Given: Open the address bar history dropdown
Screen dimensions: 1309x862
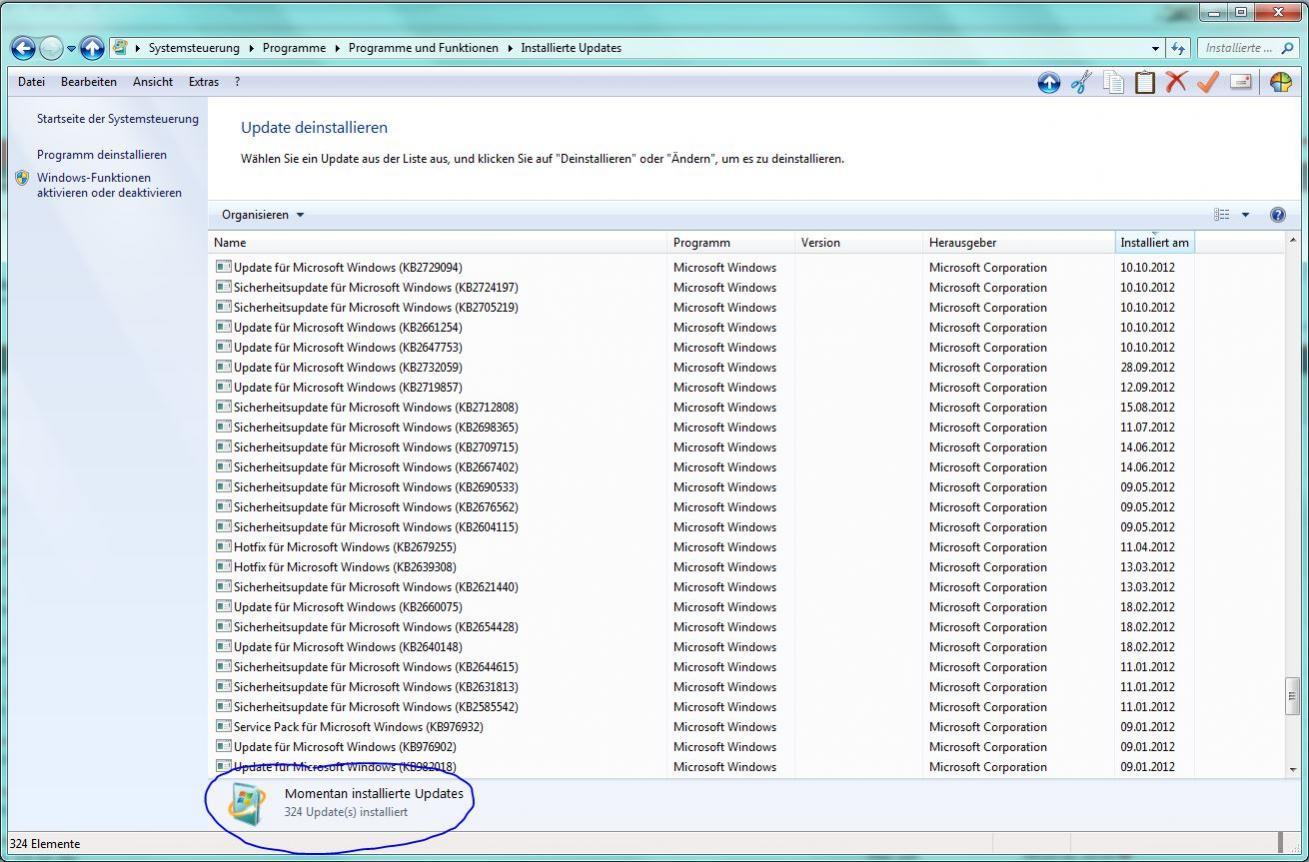Looking at the screenshot, I should (x=1156, y=48).
